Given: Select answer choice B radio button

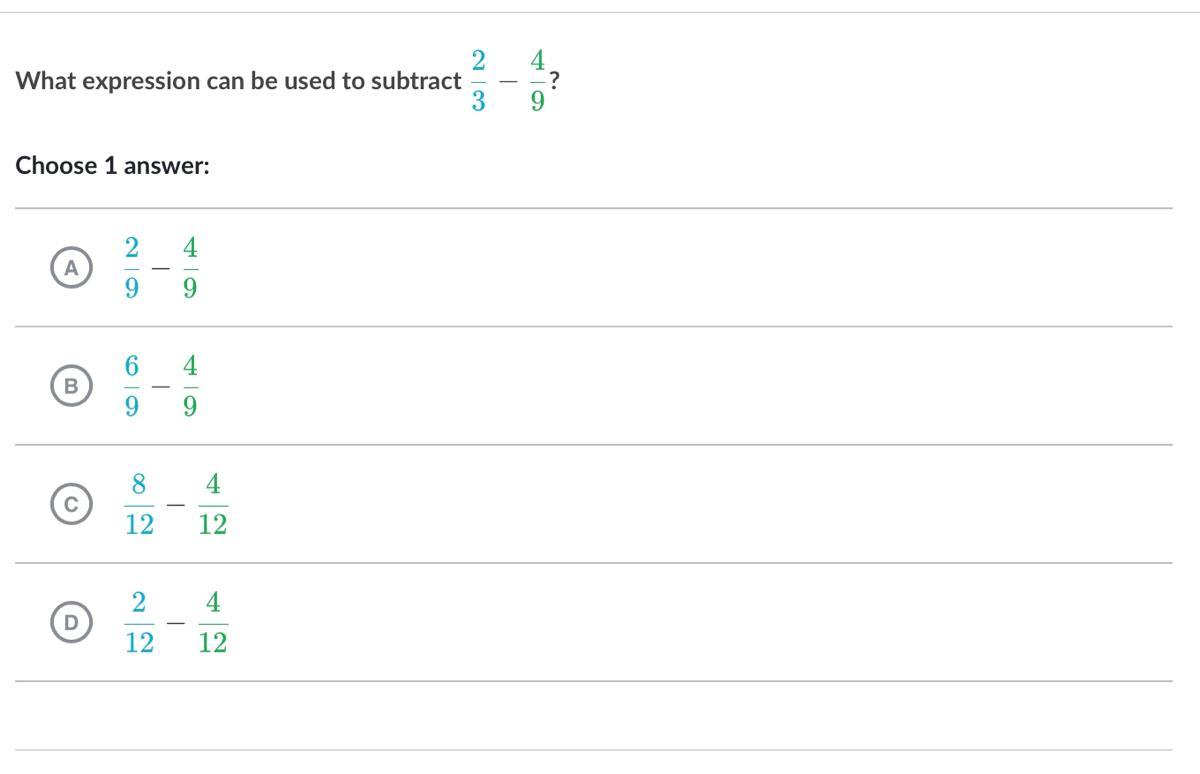Looking at the screenshot, I should pyautogui.click(x=70, y=386).
